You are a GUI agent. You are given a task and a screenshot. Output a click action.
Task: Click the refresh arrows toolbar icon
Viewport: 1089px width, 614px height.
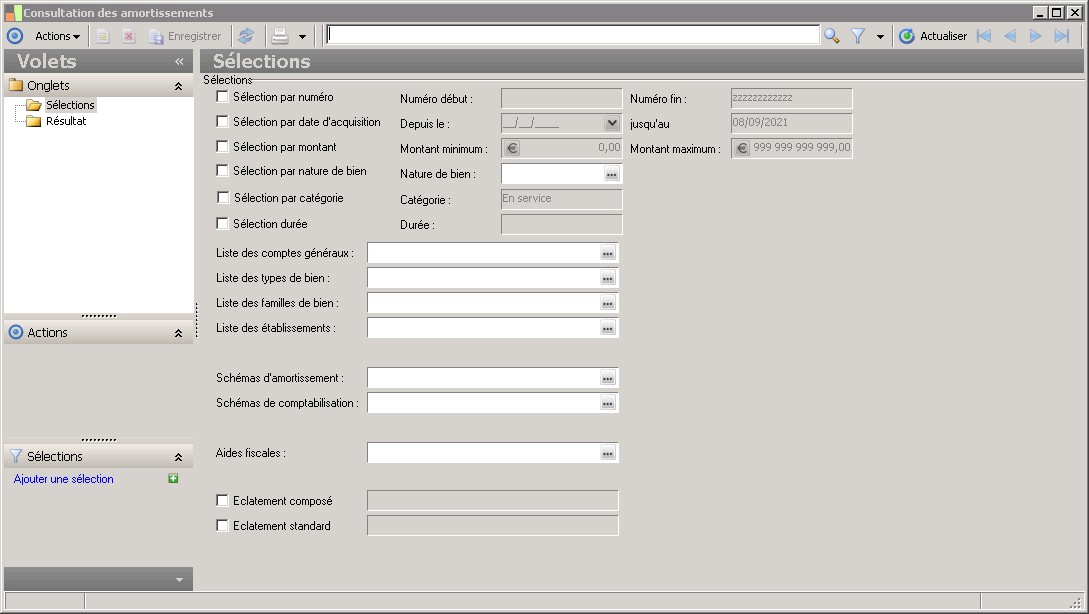point(246,36)
